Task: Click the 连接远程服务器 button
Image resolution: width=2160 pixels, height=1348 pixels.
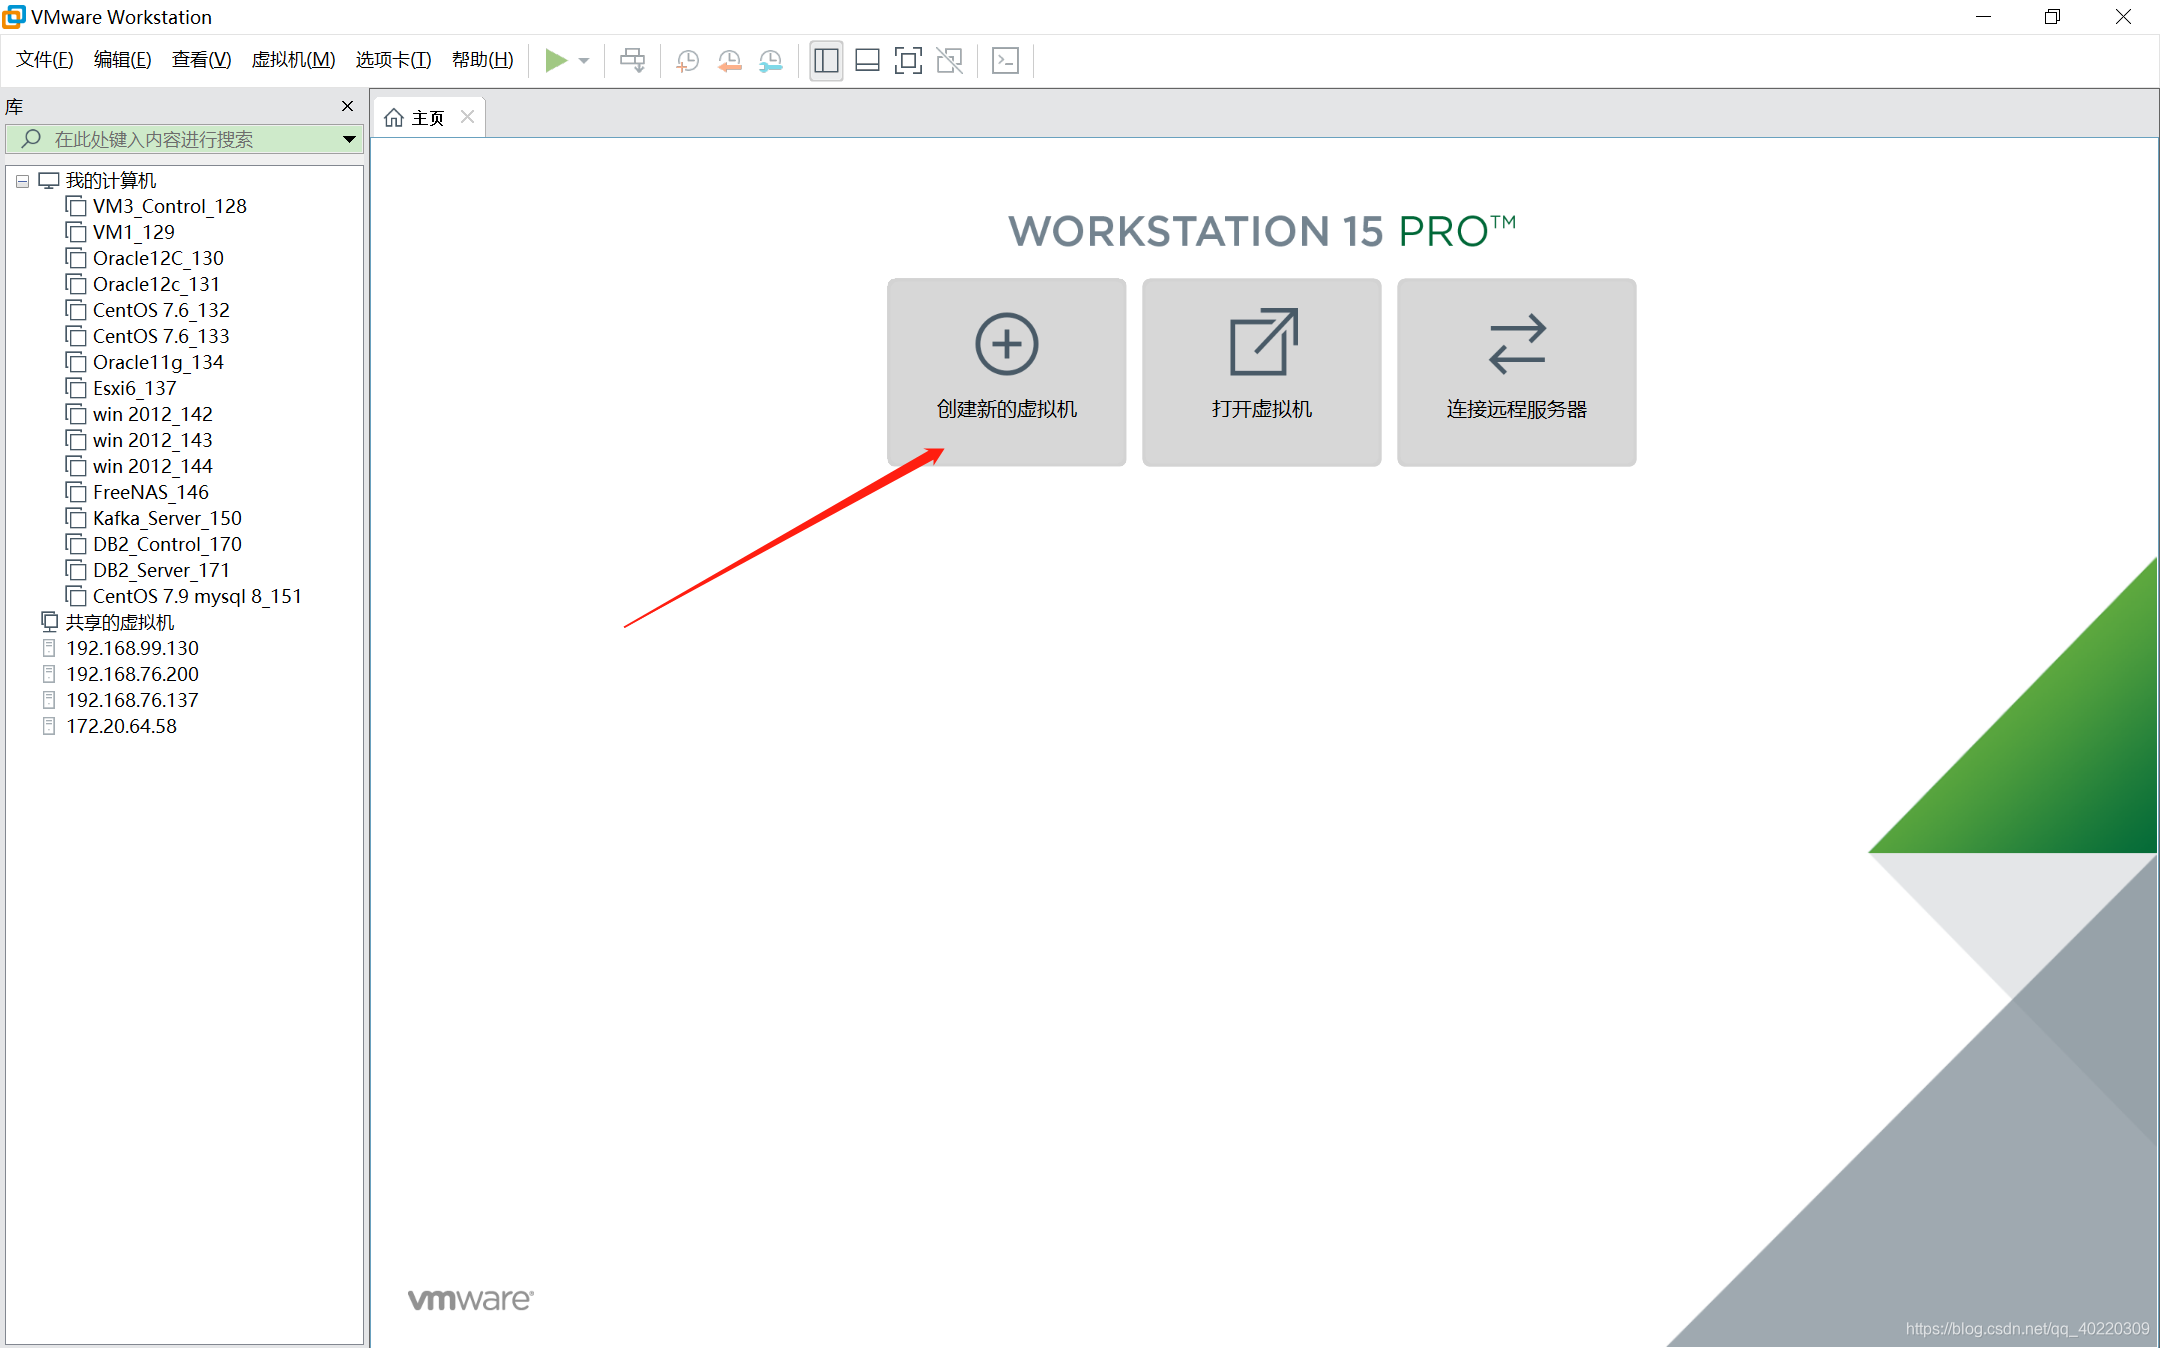Action: (x=1516, y=372)
